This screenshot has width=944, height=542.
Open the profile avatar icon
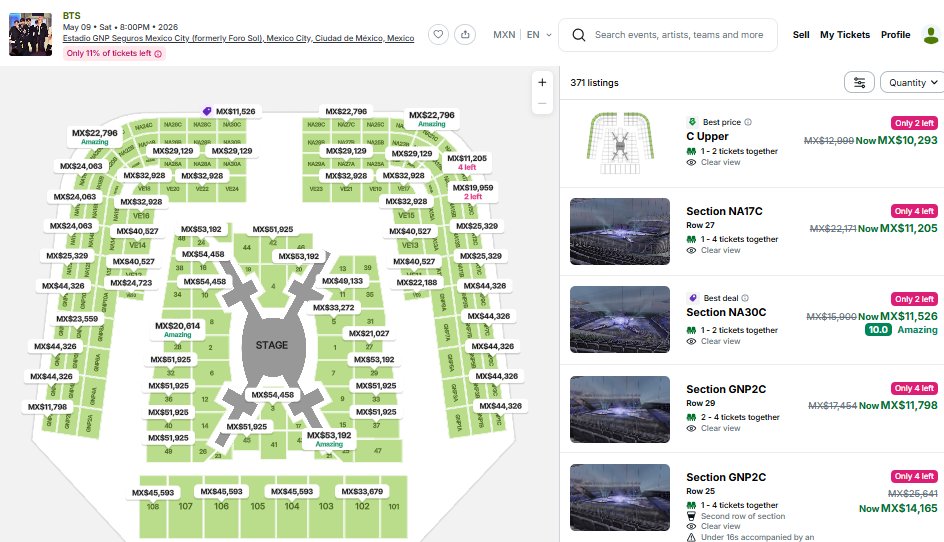pyautogui.click(x=931, y=35)
